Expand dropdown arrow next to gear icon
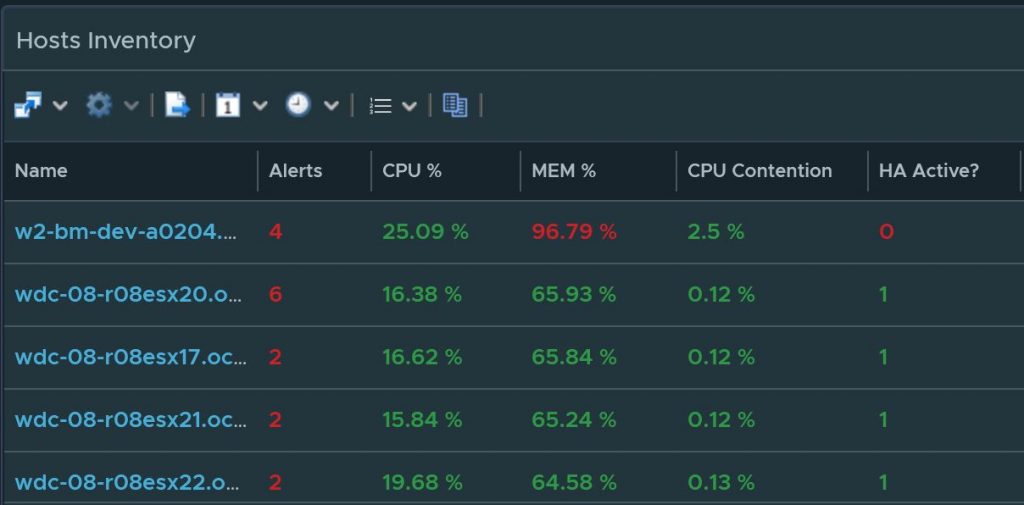 [131, 105]
